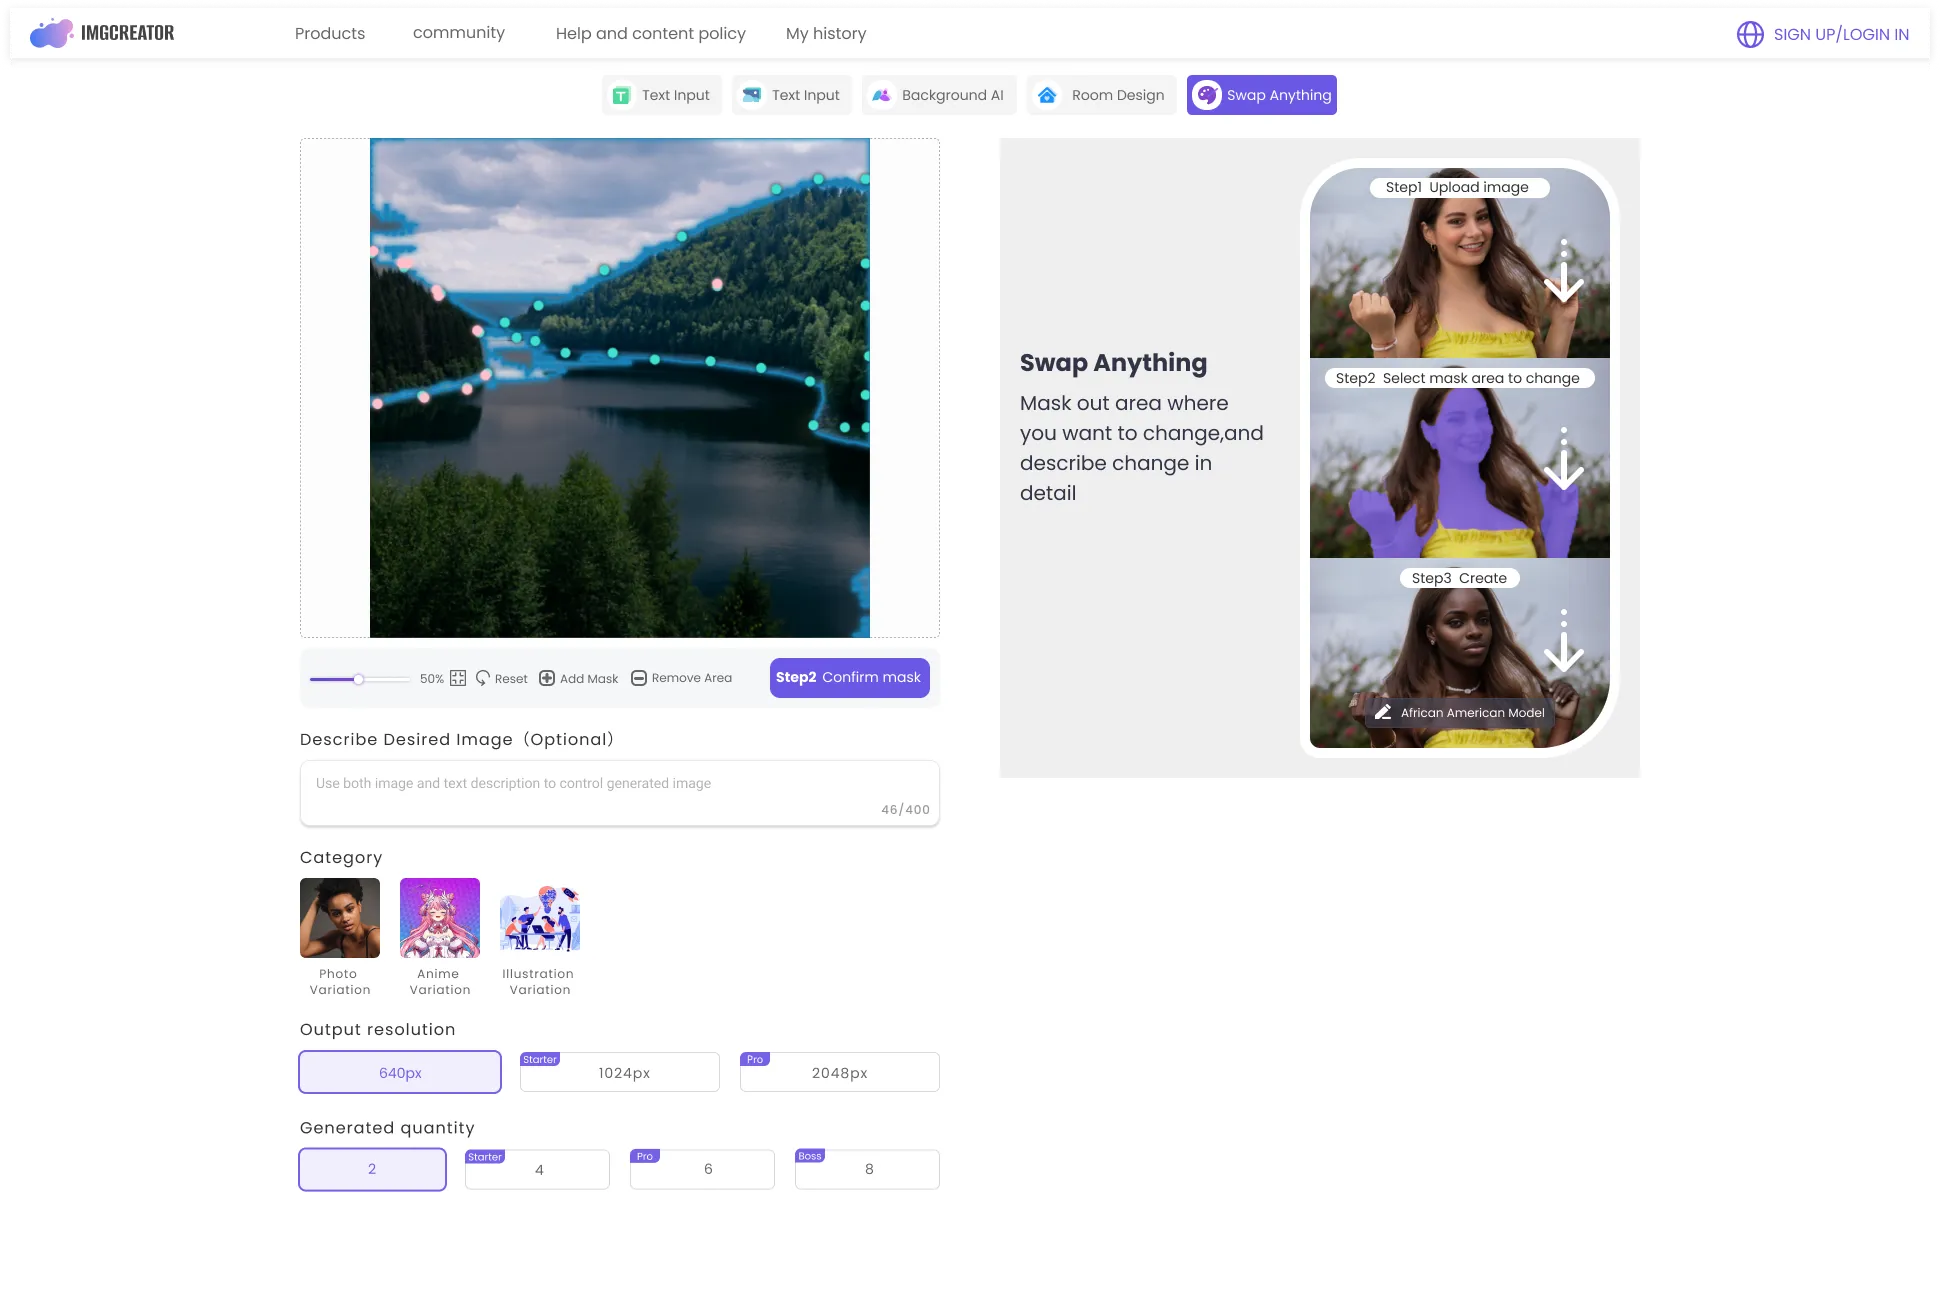This screenshot has height=1308, width=1940.
Task: Select Illustration Variation category thumbnail
Action: click(x=540, y=918)
